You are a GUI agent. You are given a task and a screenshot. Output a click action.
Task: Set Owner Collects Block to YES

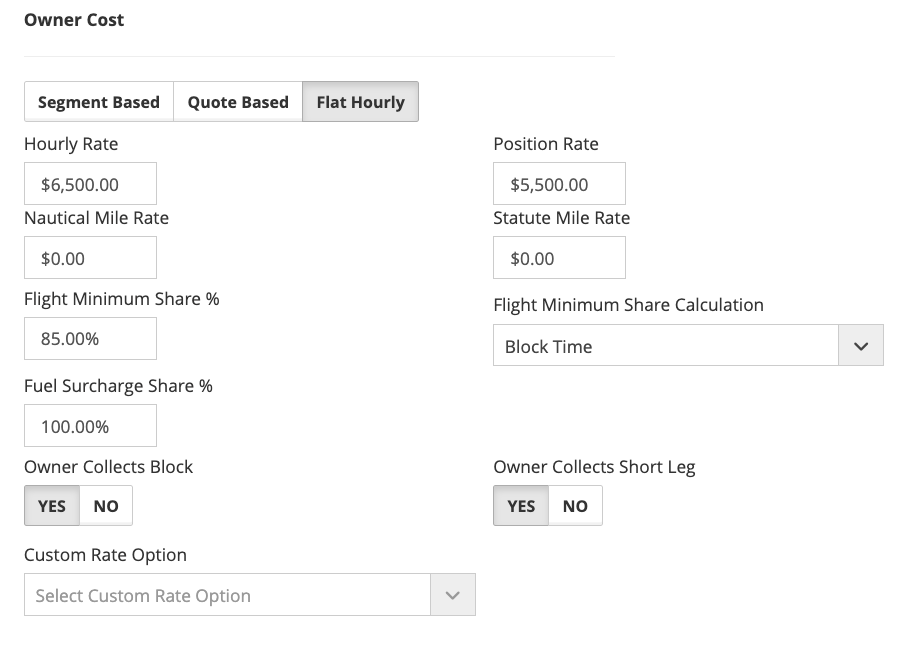(52, 506)
